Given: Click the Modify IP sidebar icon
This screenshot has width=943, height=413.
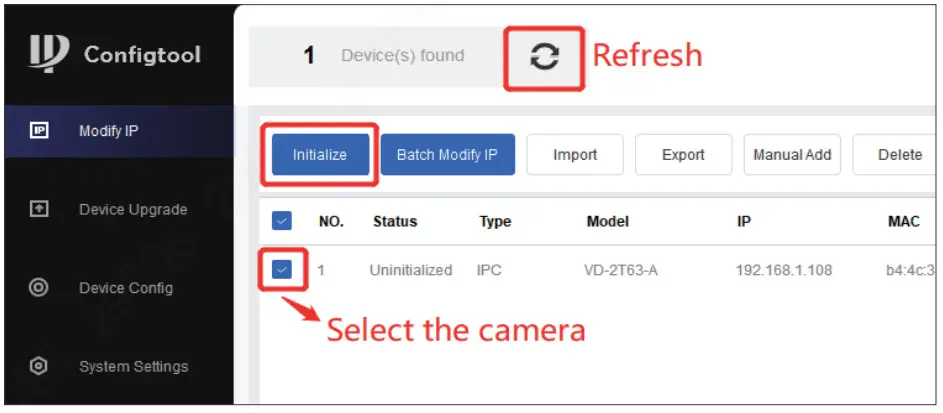Looking at the screenshot, I should point(40,131).
